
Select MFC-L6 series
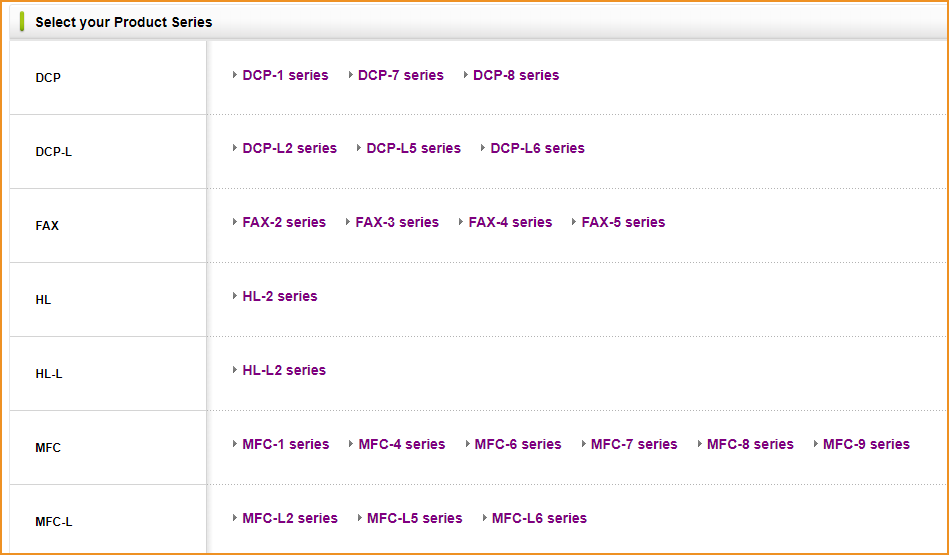click(539, 518)
